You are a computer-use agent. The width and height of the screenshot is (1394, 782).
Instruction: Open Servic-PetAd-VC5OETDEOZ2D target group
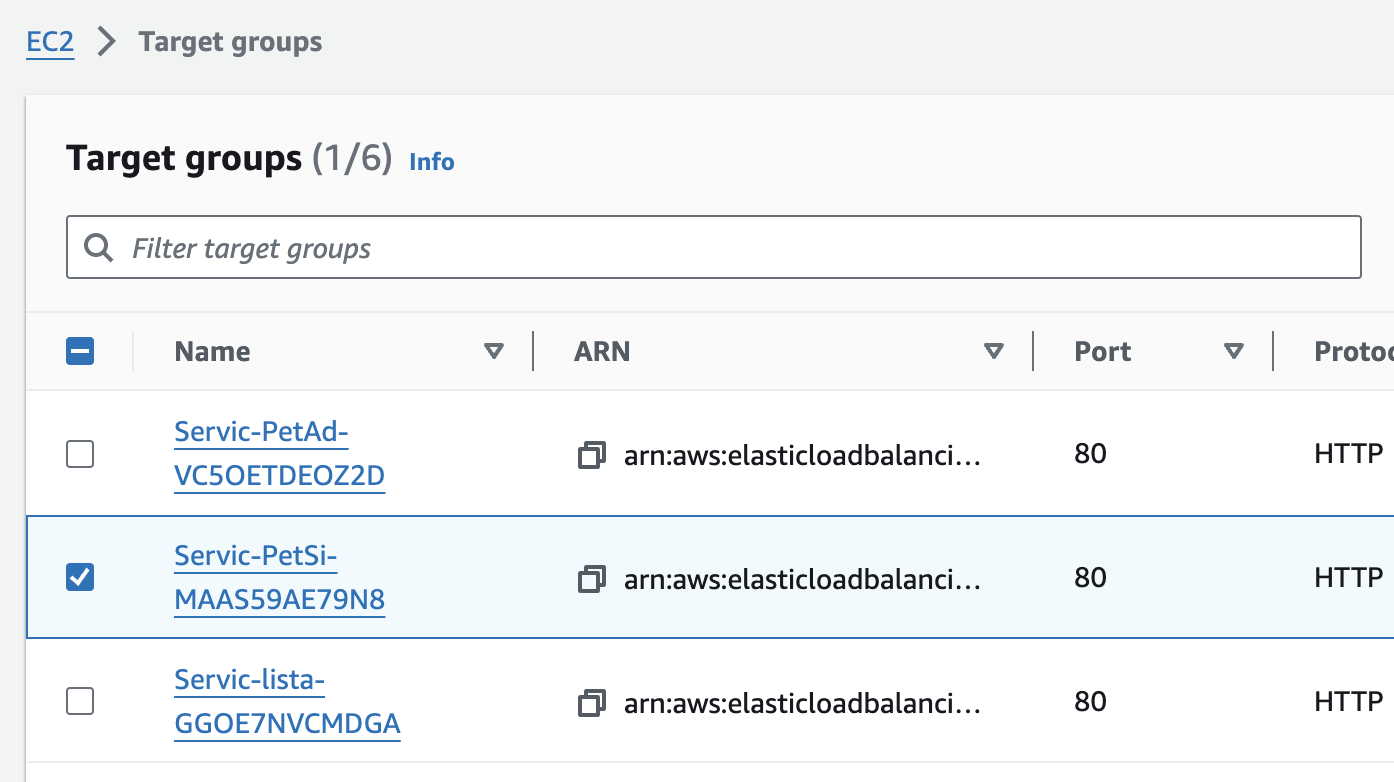[279, 454]
